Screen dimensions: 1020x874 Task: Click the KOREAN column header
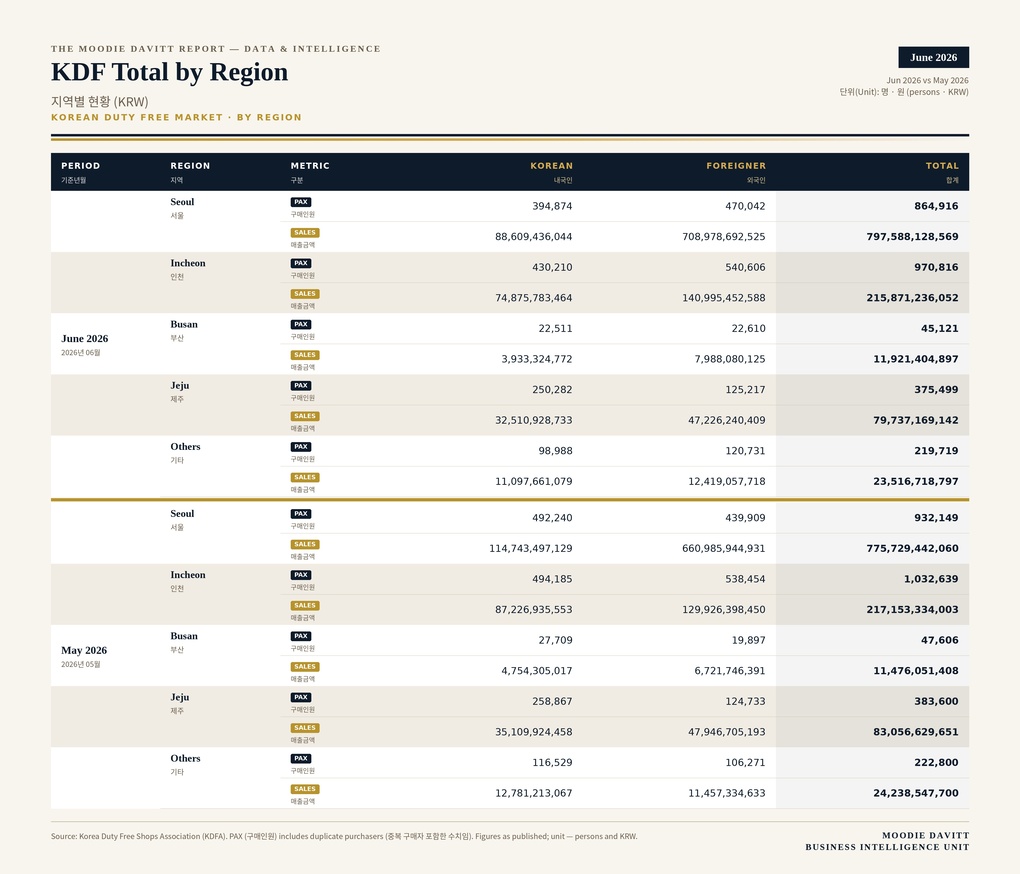click(x=551, y=166)
